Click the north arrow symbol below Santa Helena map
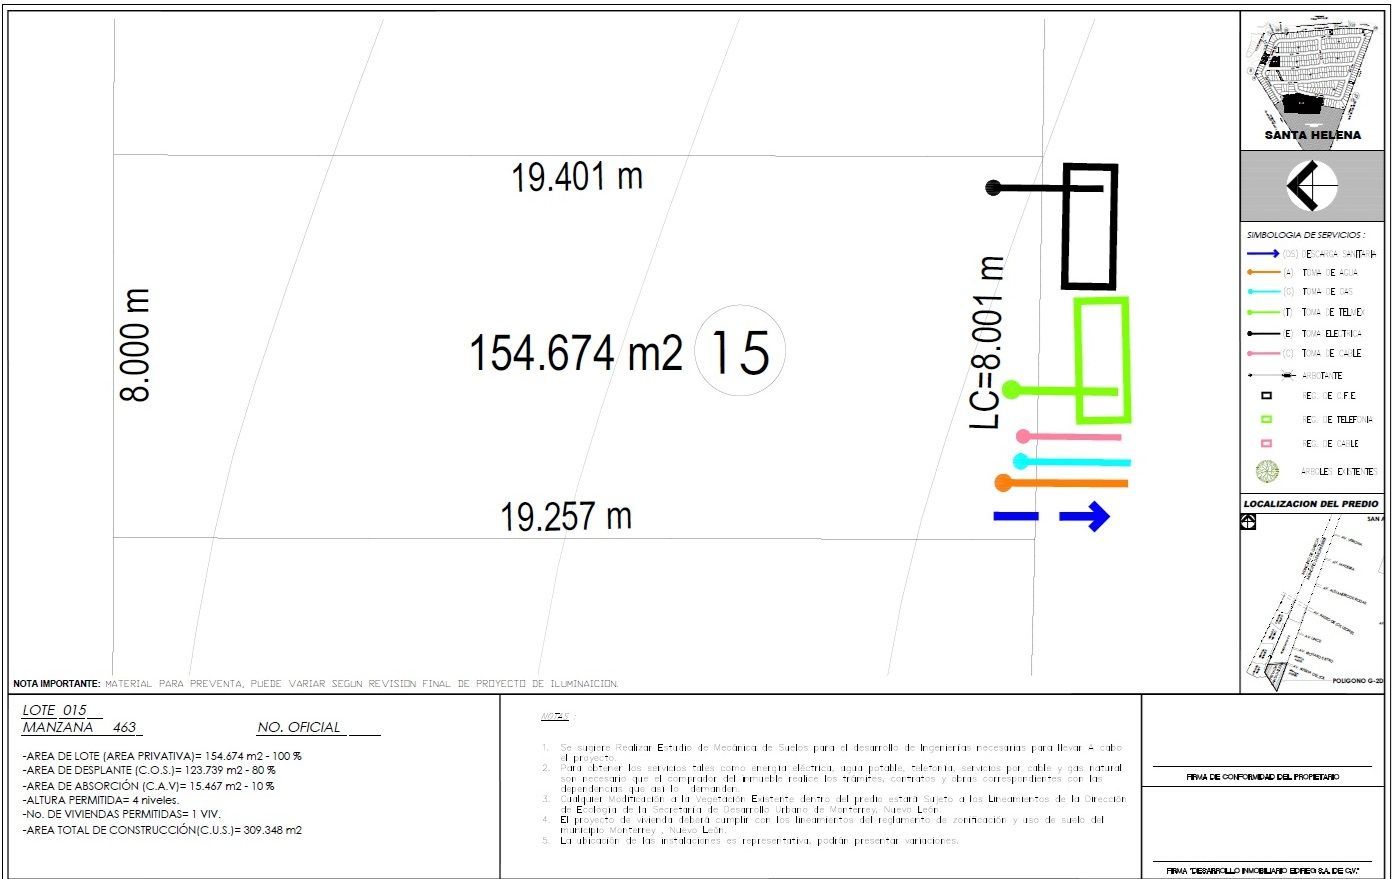1398x879 pixels. 1312,186
